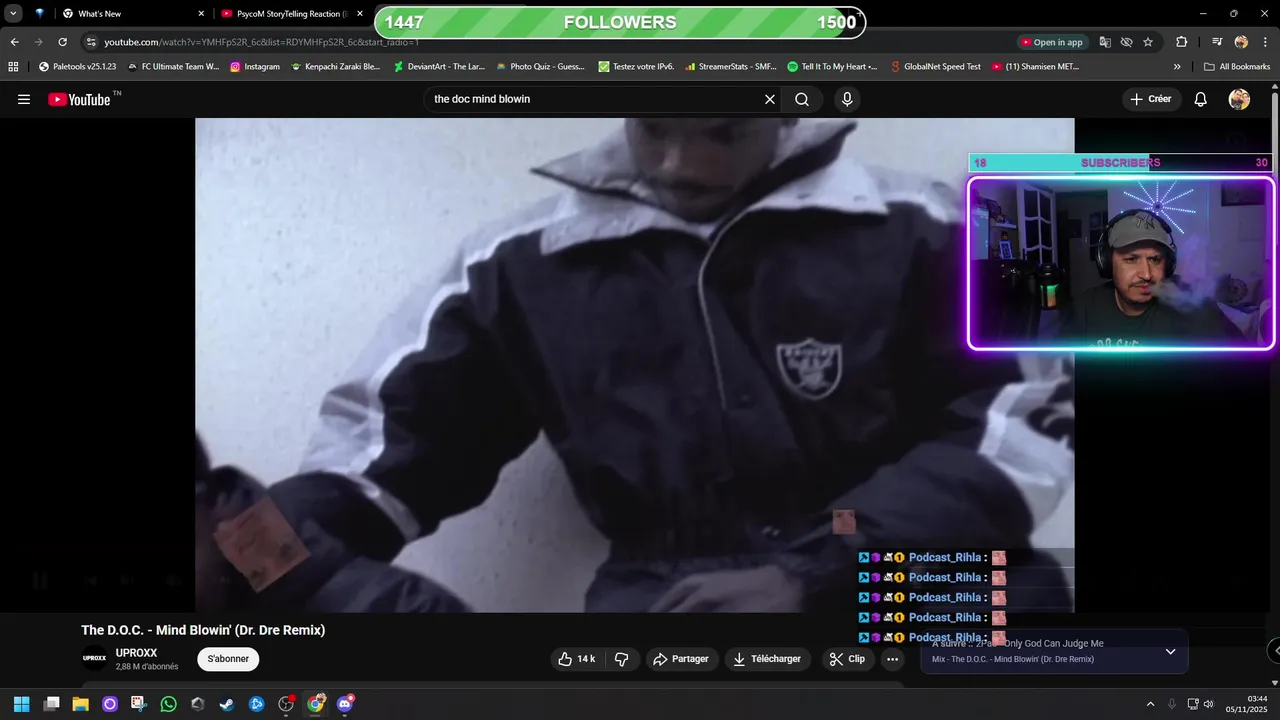Open Steam from the taskbar
The height and width of the screenshot is (720, 1280).
[227, 704]
